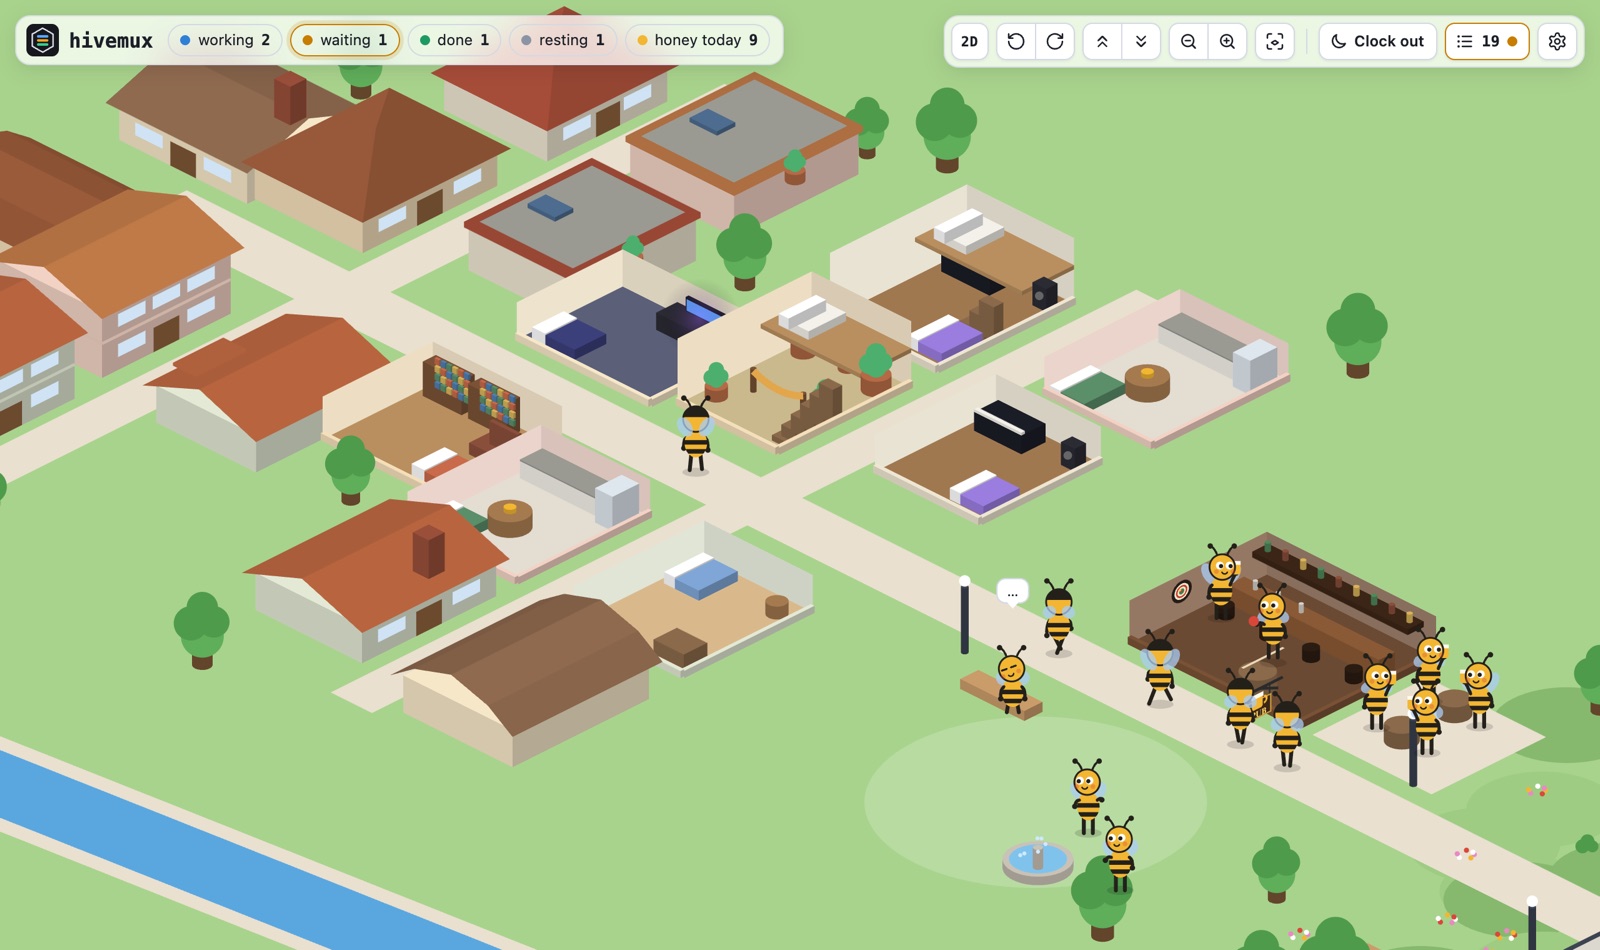Select sleeping bee on the bench
Screen dimensions: 1600x950
pyautogui.click(x=1012, y=680)
